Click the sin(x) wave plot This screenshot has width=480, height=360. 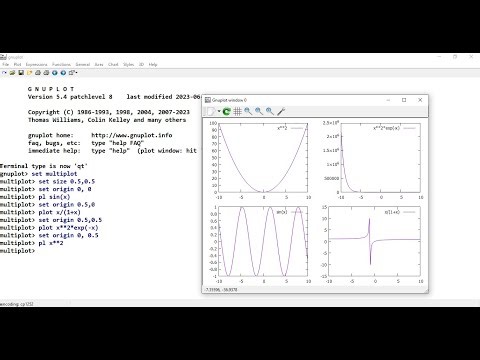coord(263,241)
